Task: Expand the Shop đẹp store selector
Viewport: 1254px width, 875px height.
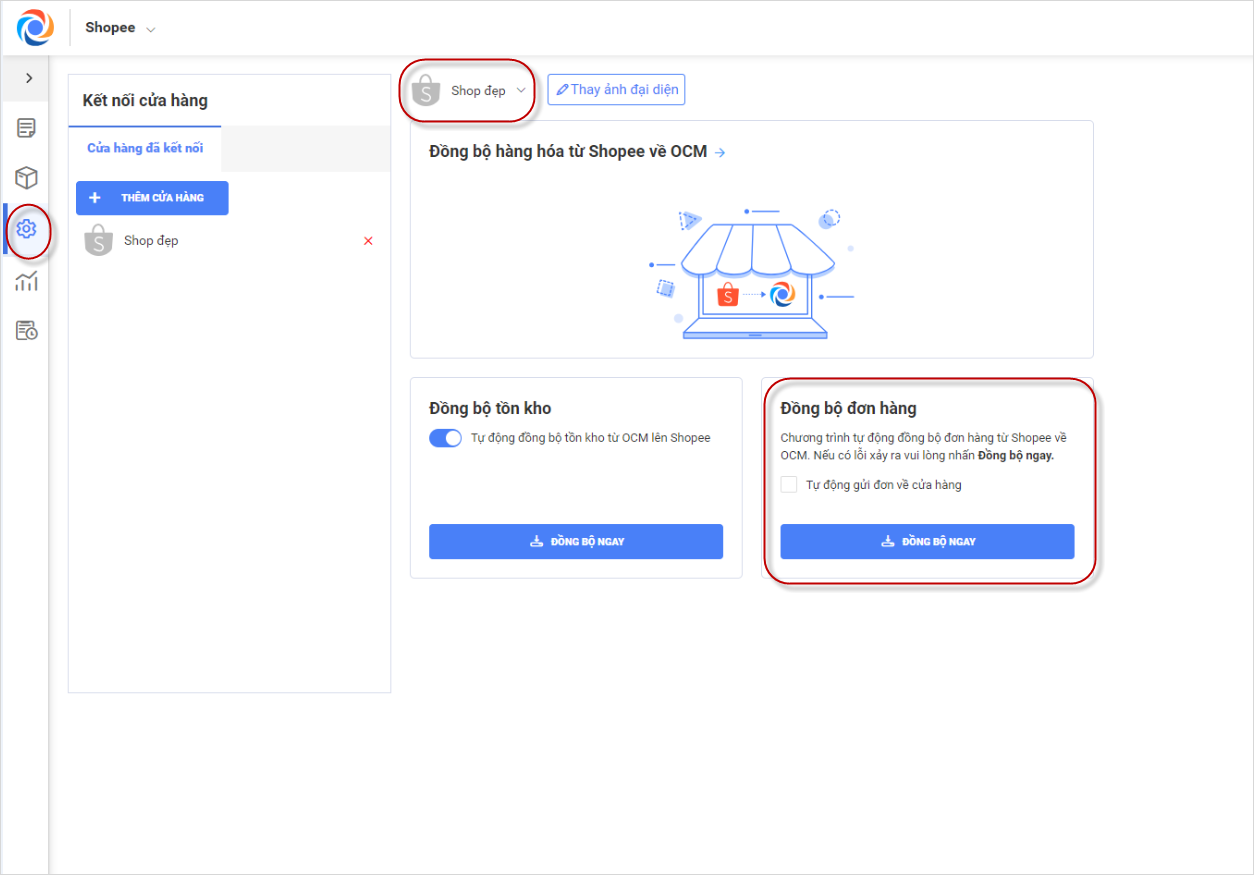Action: pos(470,91)
